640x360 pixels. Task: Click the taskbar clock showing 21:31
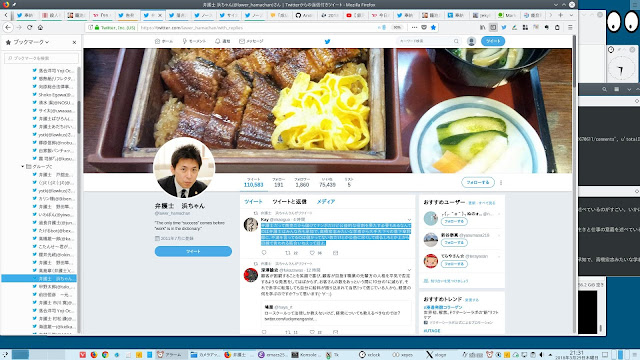pyautogui.click(x=576, y=355)
